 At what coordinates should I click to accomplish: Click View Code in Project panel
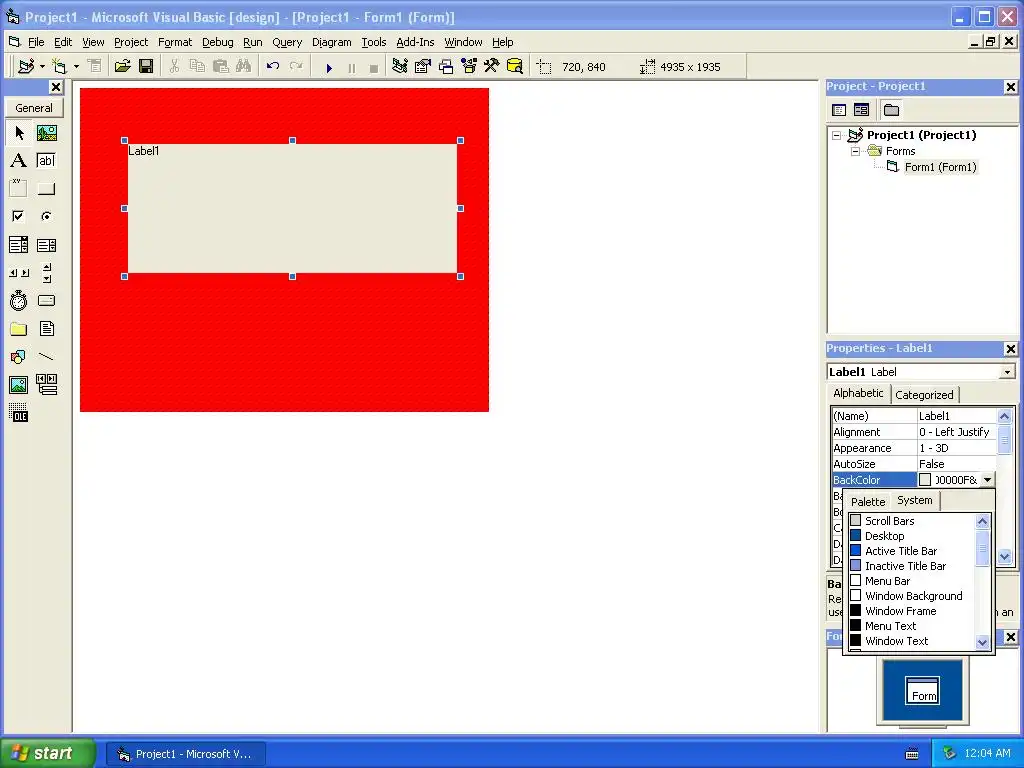pos(839,110)
